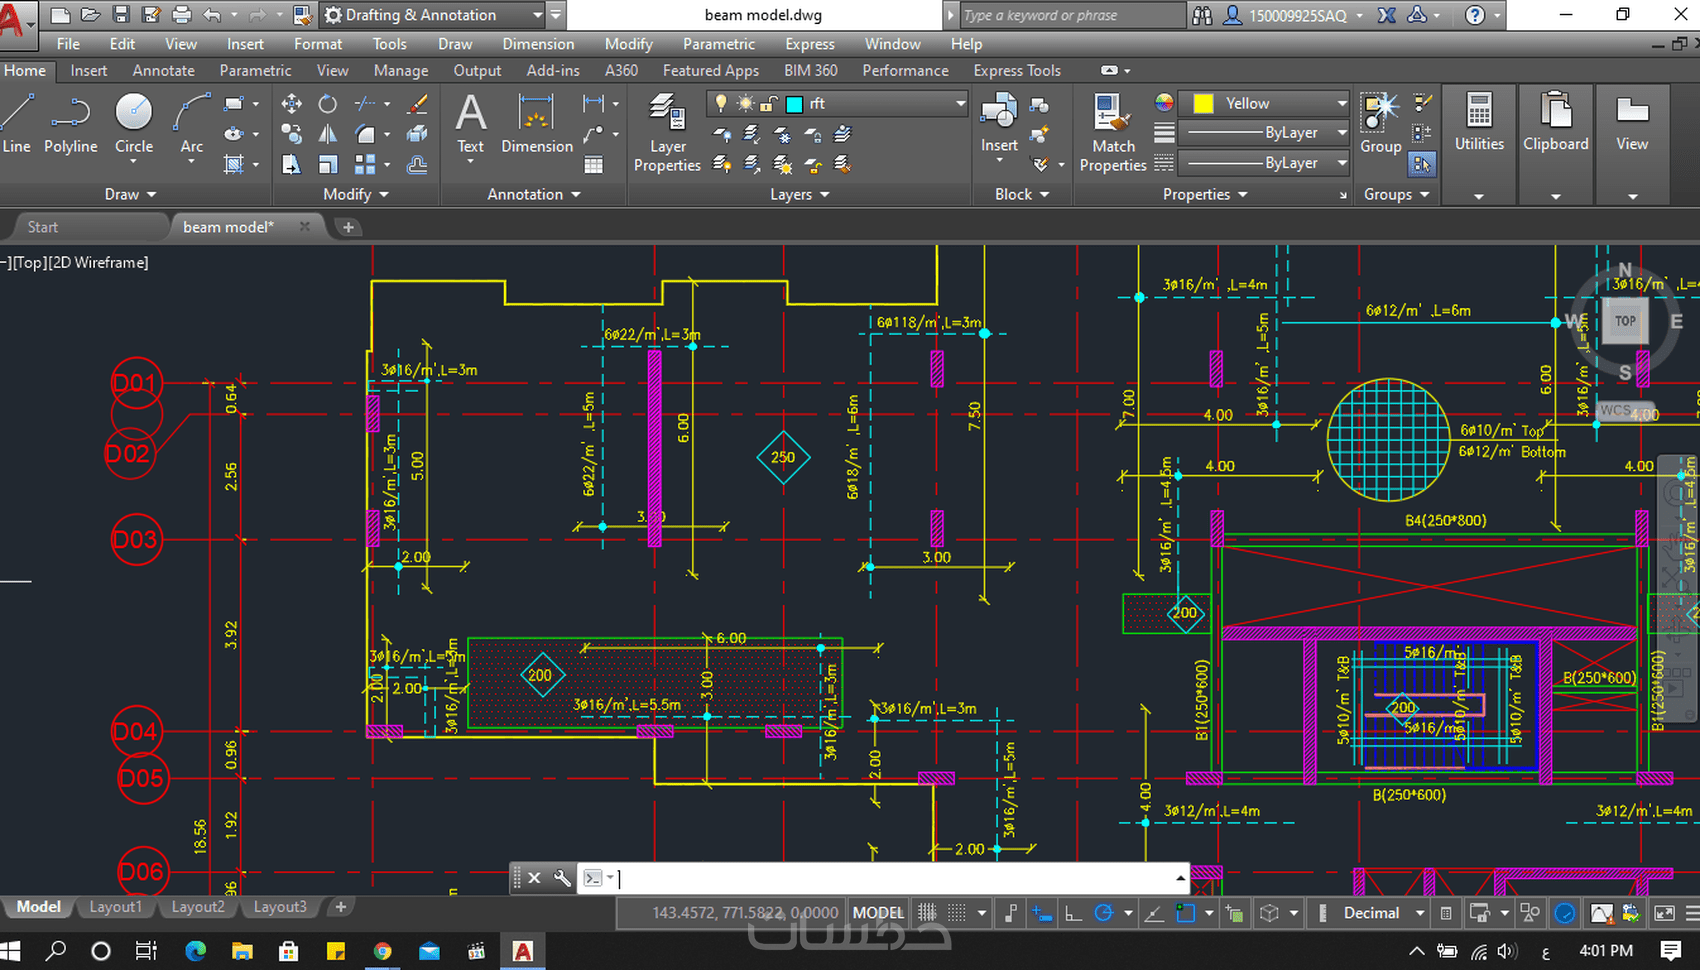Expand the Properties panel
The image size is (1700, 970).
tap(1205, 194)
